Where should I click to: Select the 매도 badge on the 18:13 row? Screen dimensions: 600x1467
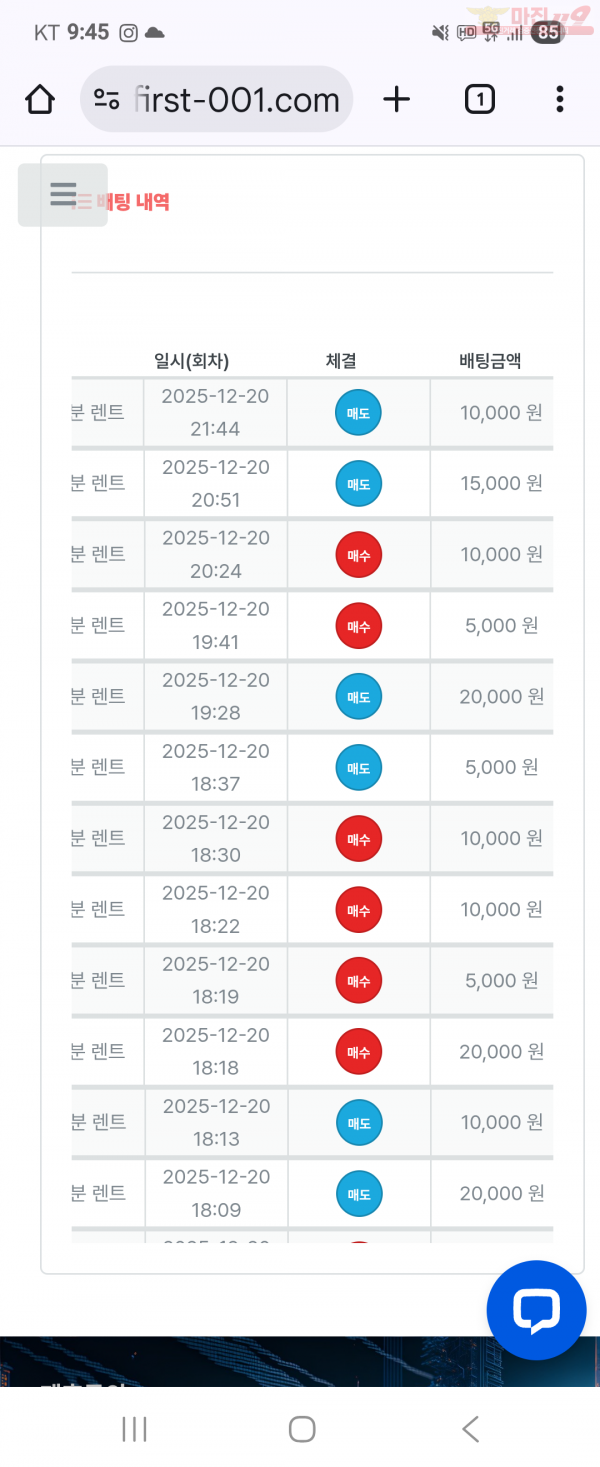click(359, 1122)
